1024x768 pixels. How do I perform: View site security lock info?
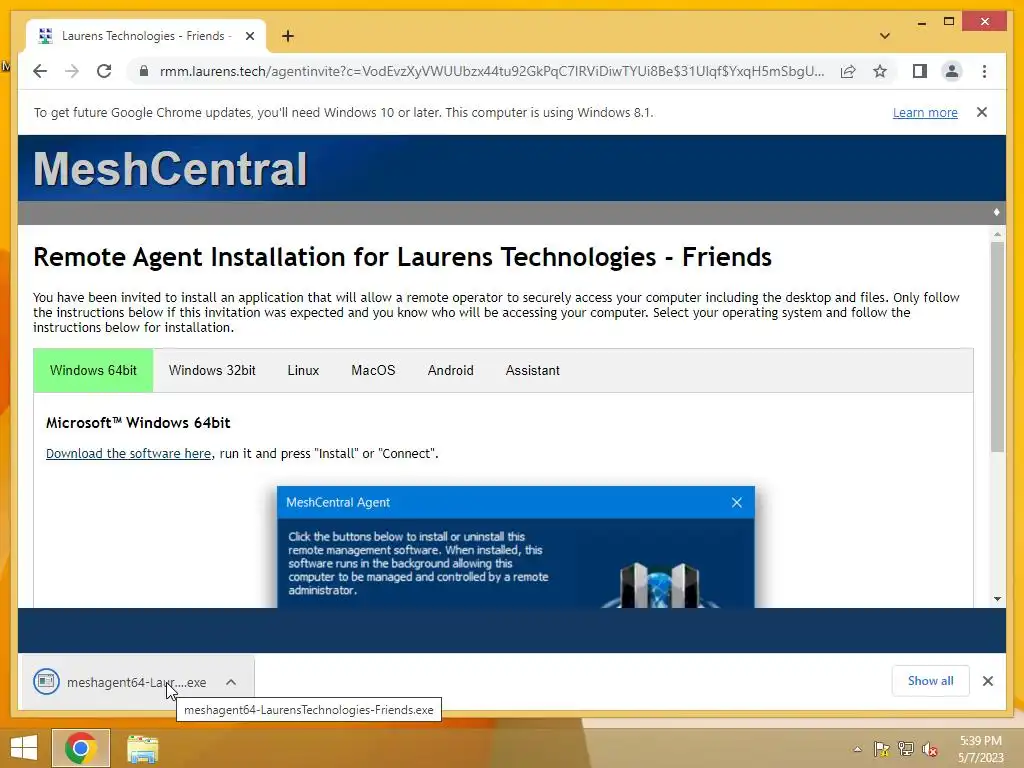click(144, 71)
